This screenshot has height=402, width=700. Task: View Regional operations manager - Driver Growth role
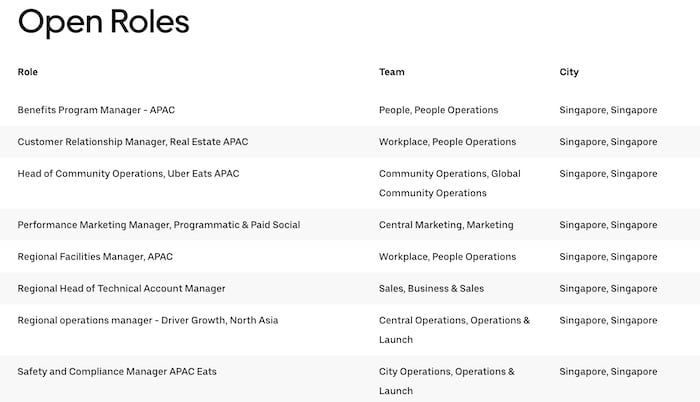147,321
